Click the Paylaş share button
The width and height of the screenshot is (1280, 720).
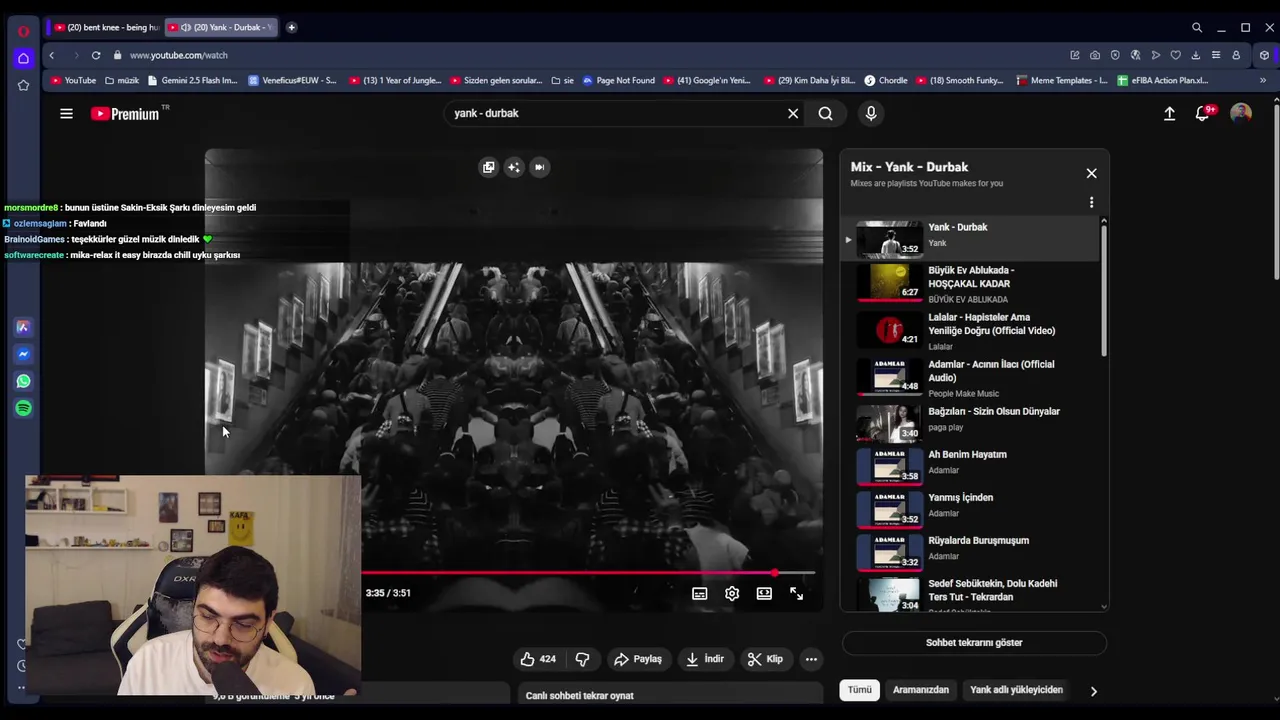coord(638,659)
